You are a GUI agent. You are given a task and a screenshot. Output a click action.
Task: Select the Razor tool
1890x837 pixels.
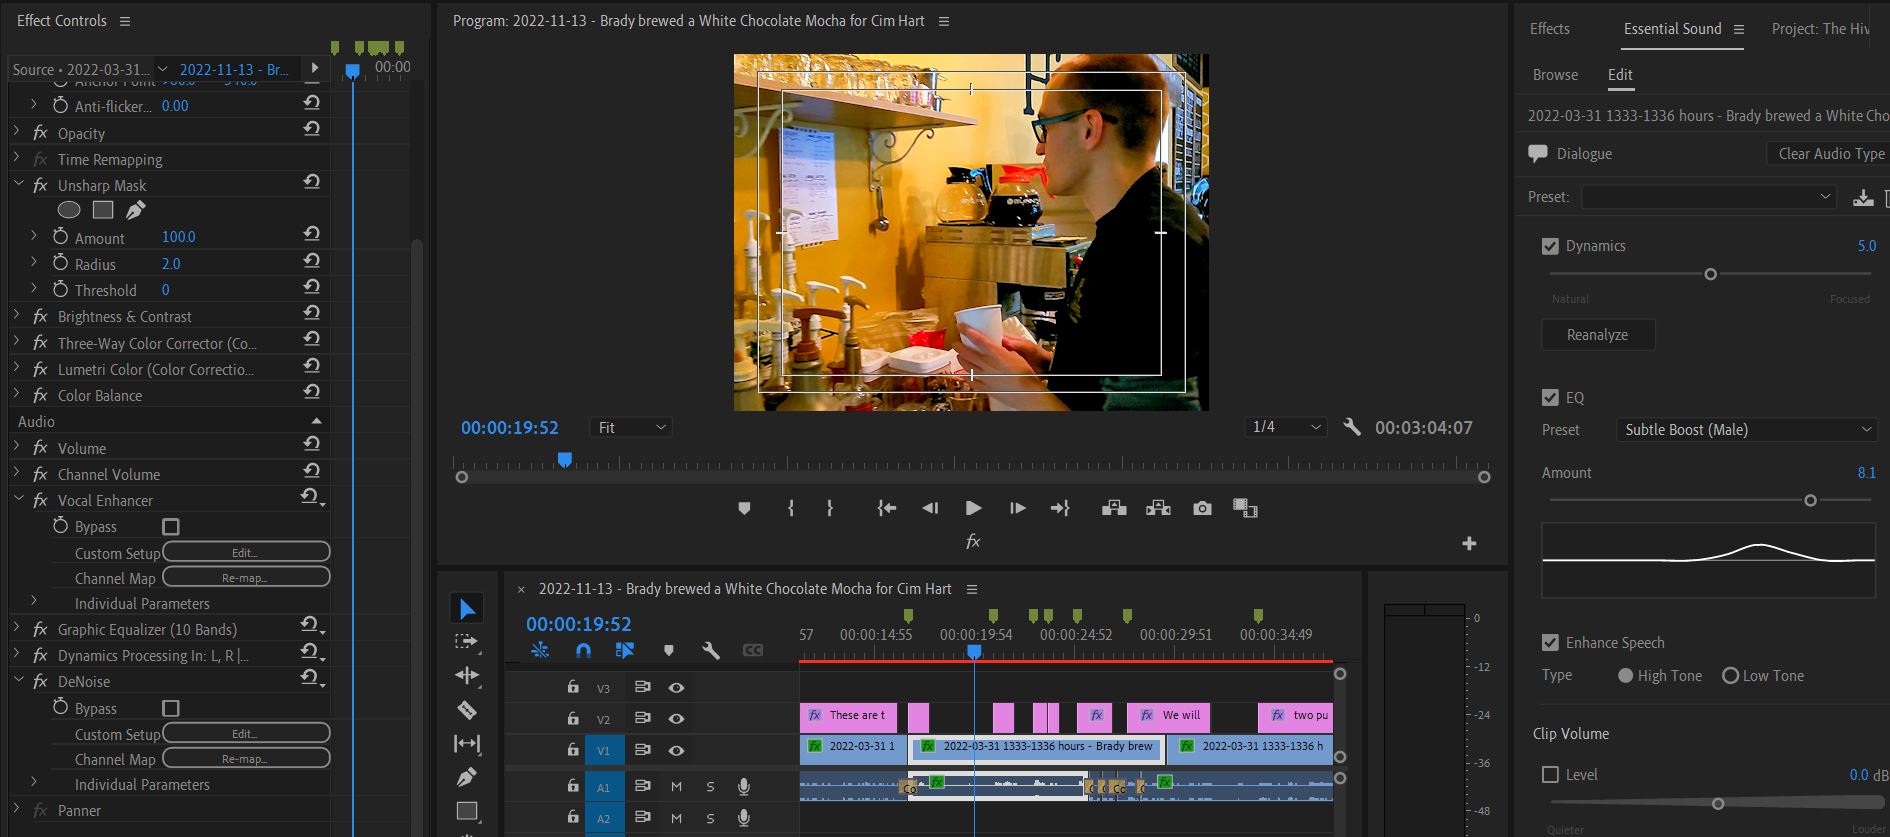(467, 710)
